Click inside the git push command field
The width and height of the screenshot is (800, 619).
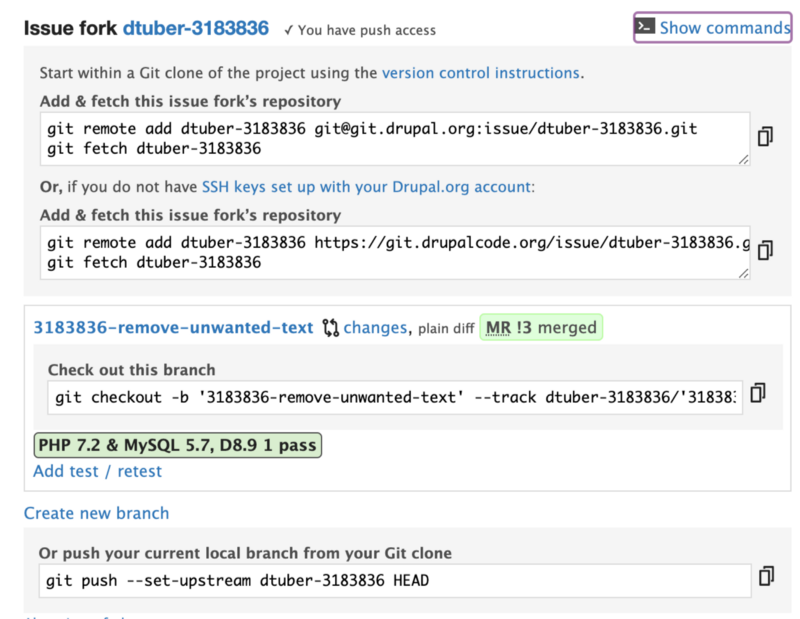click(394, 580)
